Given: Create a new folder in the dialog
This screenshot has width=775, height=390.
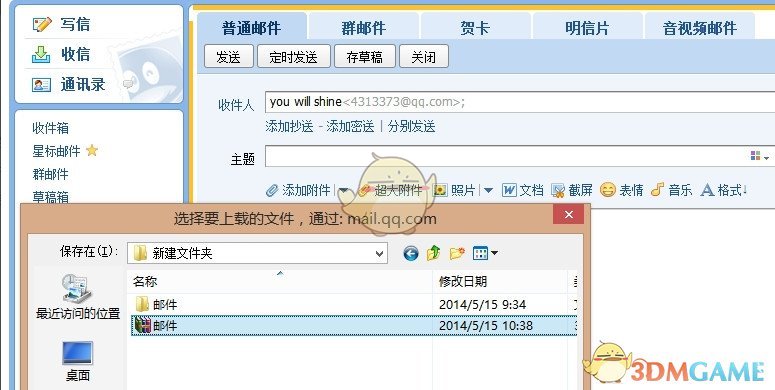Looking at the screenshot, I should point(457,253).
